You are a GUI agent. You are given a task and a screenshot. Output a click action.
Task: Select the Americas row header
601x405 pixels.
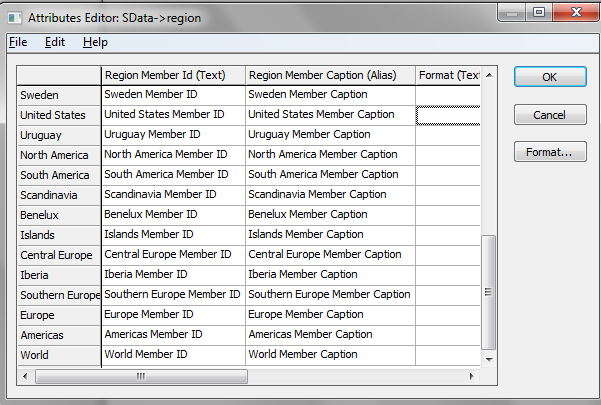59,335
